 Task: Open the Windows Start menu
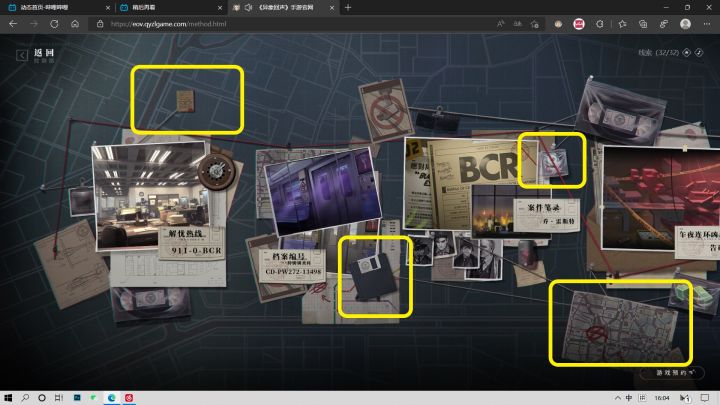[x=8, y=398]
